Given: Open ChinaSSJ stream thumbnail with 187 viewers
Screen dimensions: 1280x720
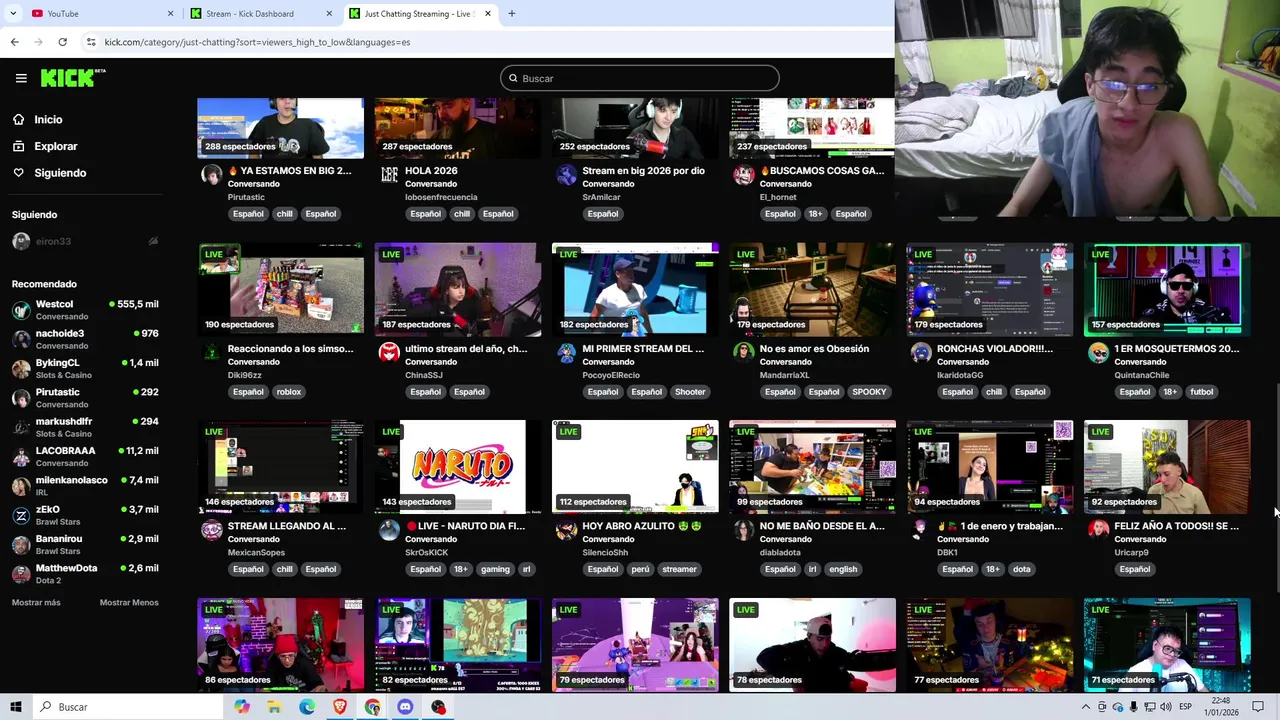Looking at the screenshot, I should coord(457,289).
